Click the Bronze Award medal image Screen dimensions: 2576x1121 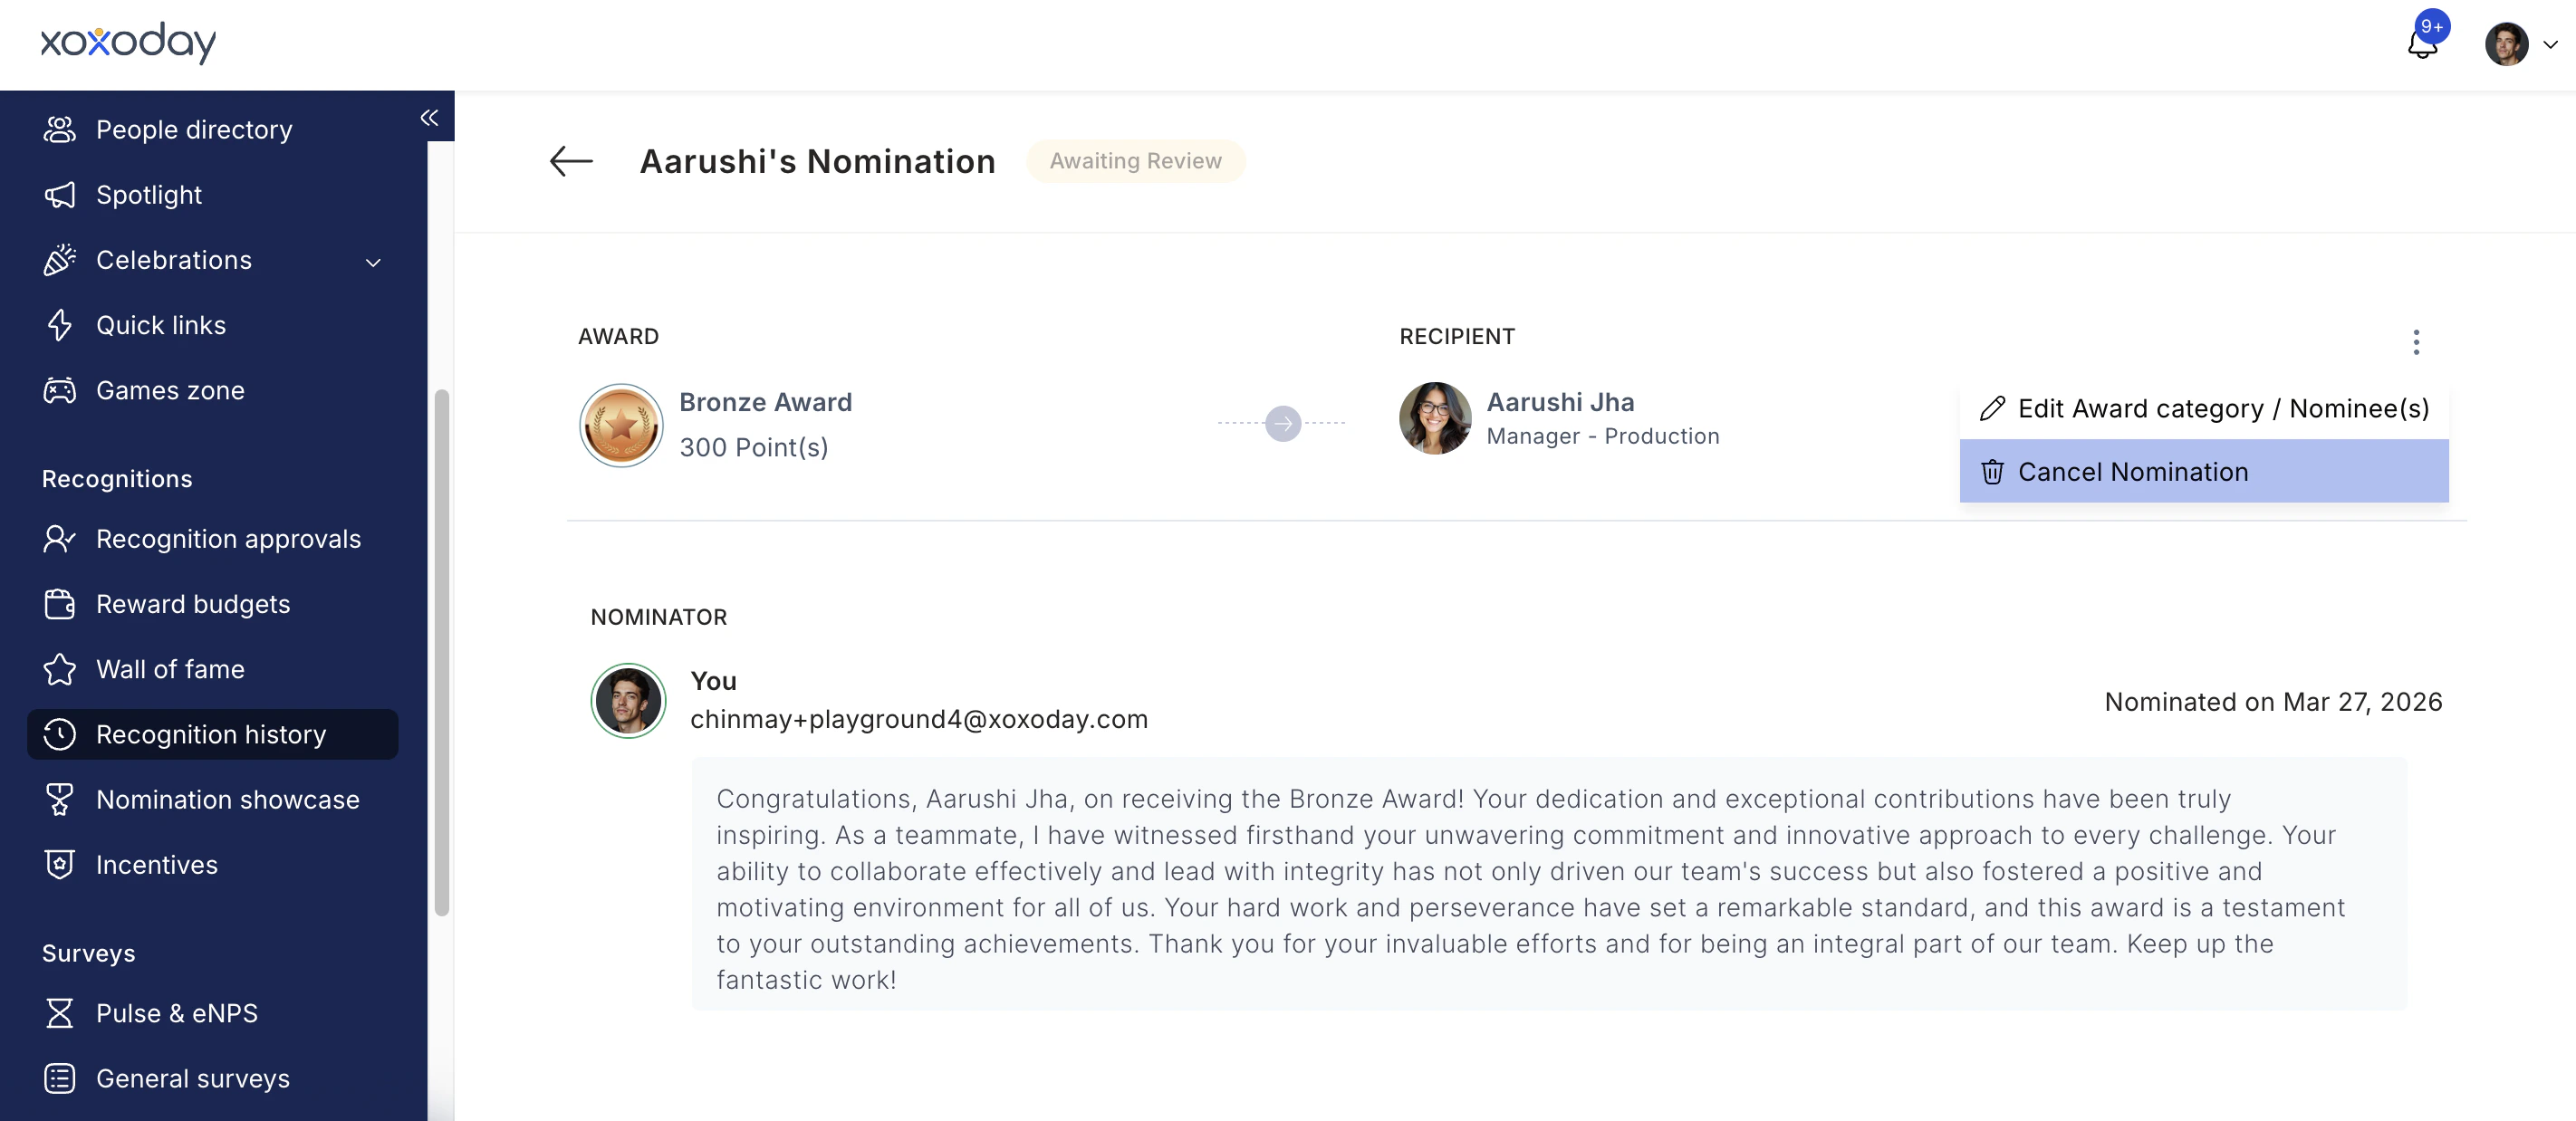621,425
